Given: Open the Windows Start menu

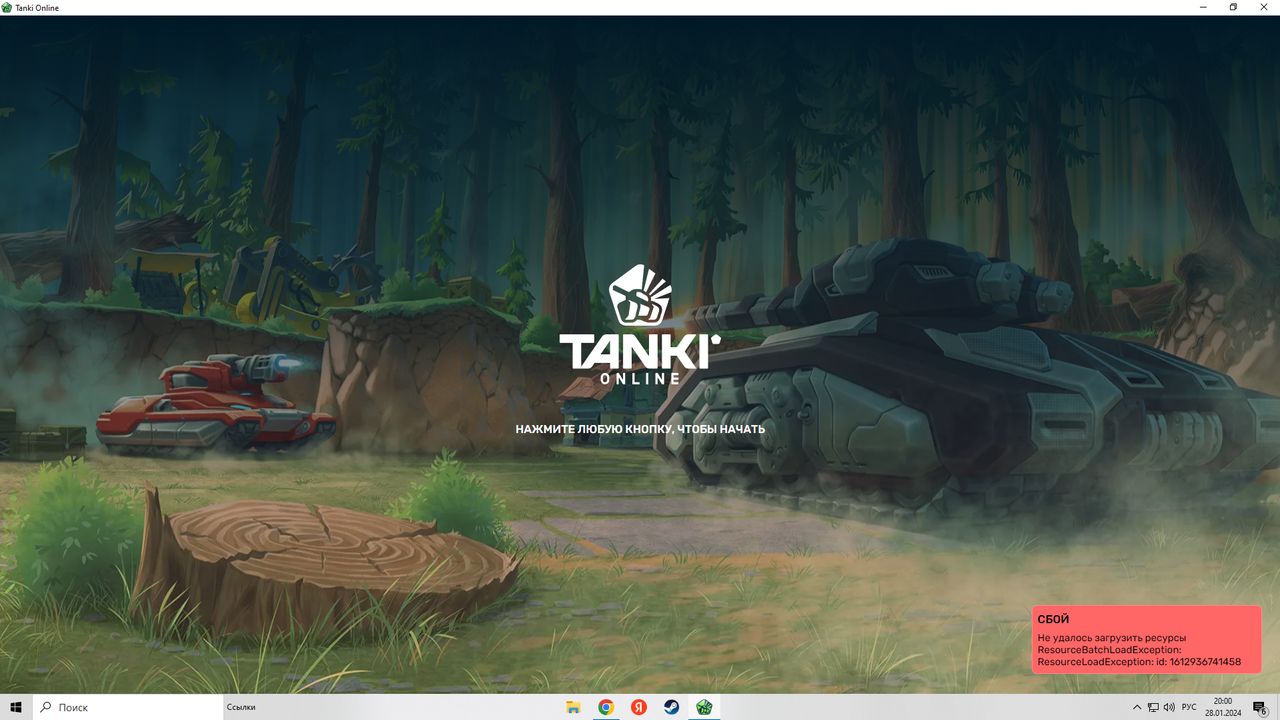Looking at the screenshot, I should coord(16,707).
